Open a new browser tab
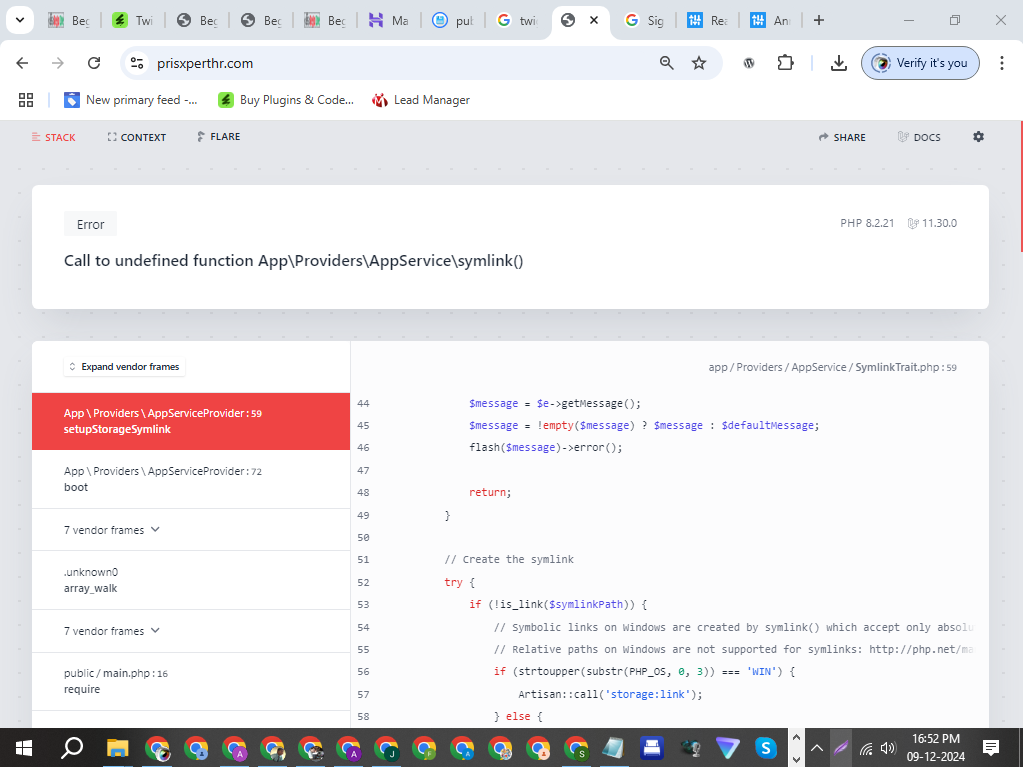 click(819, 20)
